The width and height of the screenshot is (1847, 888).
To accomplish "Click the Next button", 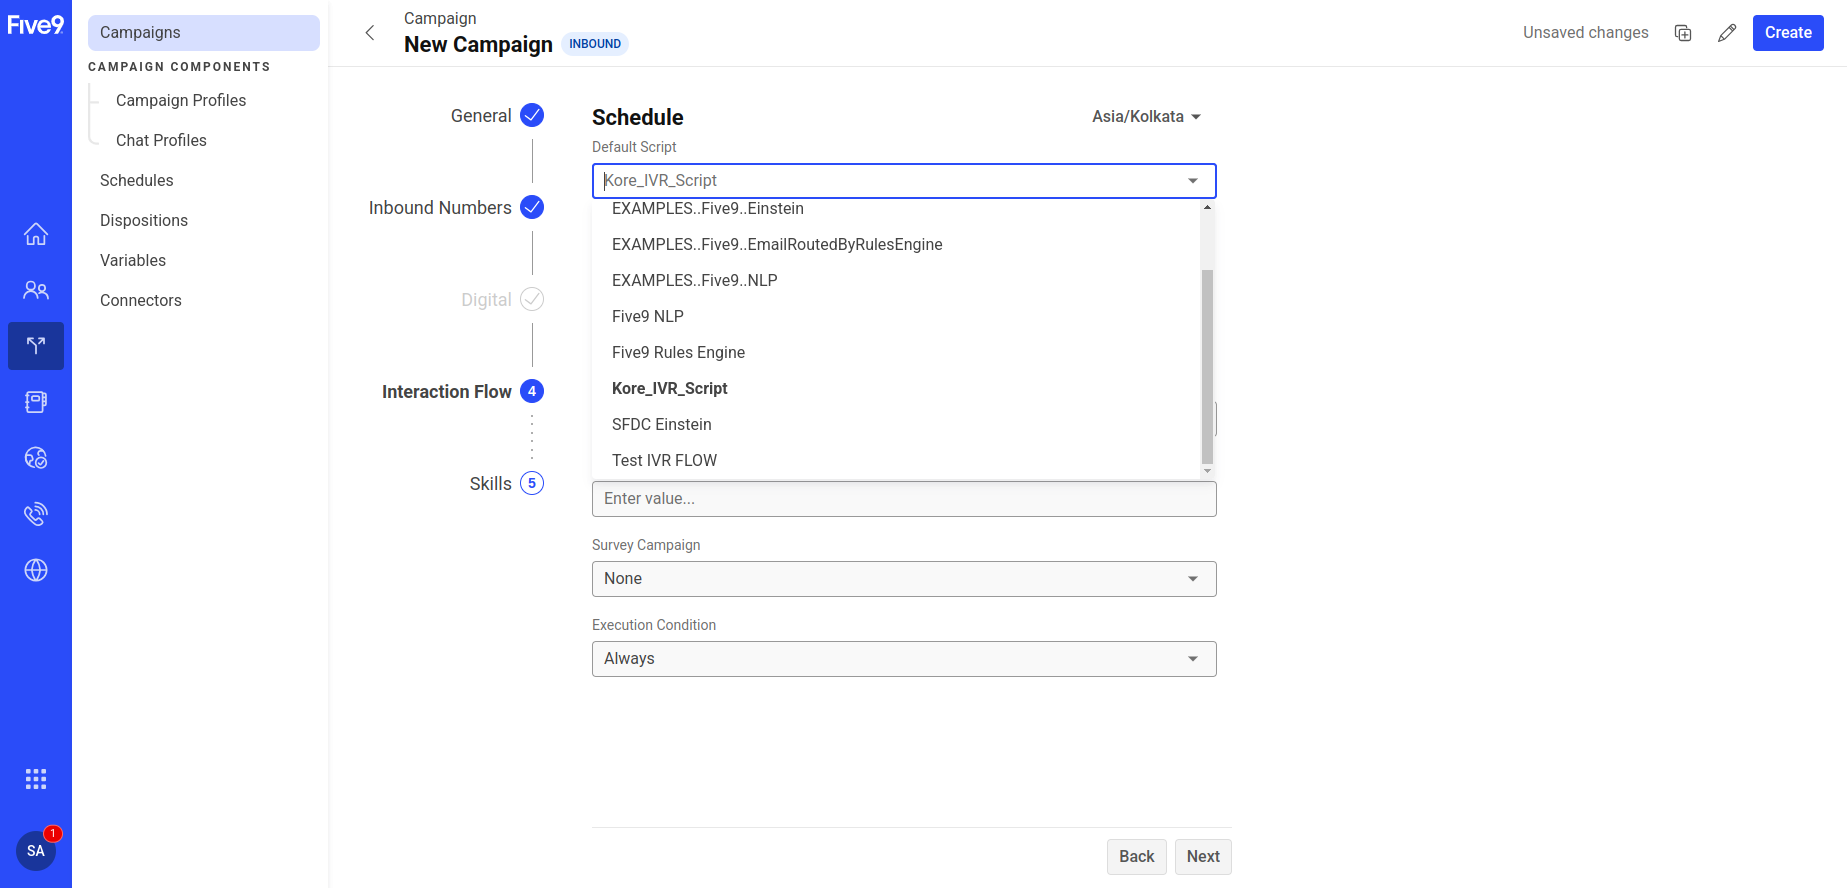I will coord(1202,857).
